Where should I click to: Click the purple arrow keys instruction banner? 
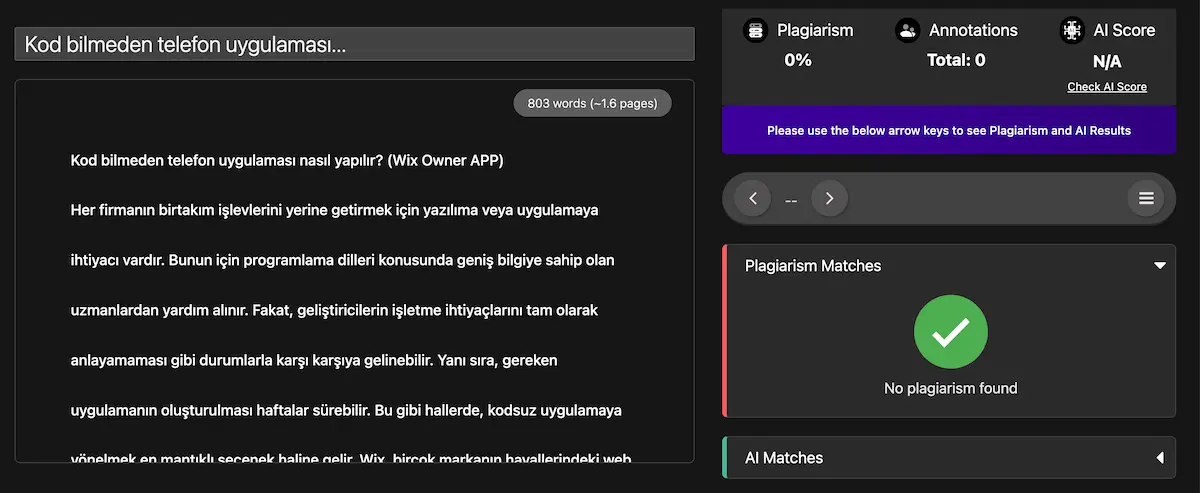pyautogui.click(x=948, y=130)
